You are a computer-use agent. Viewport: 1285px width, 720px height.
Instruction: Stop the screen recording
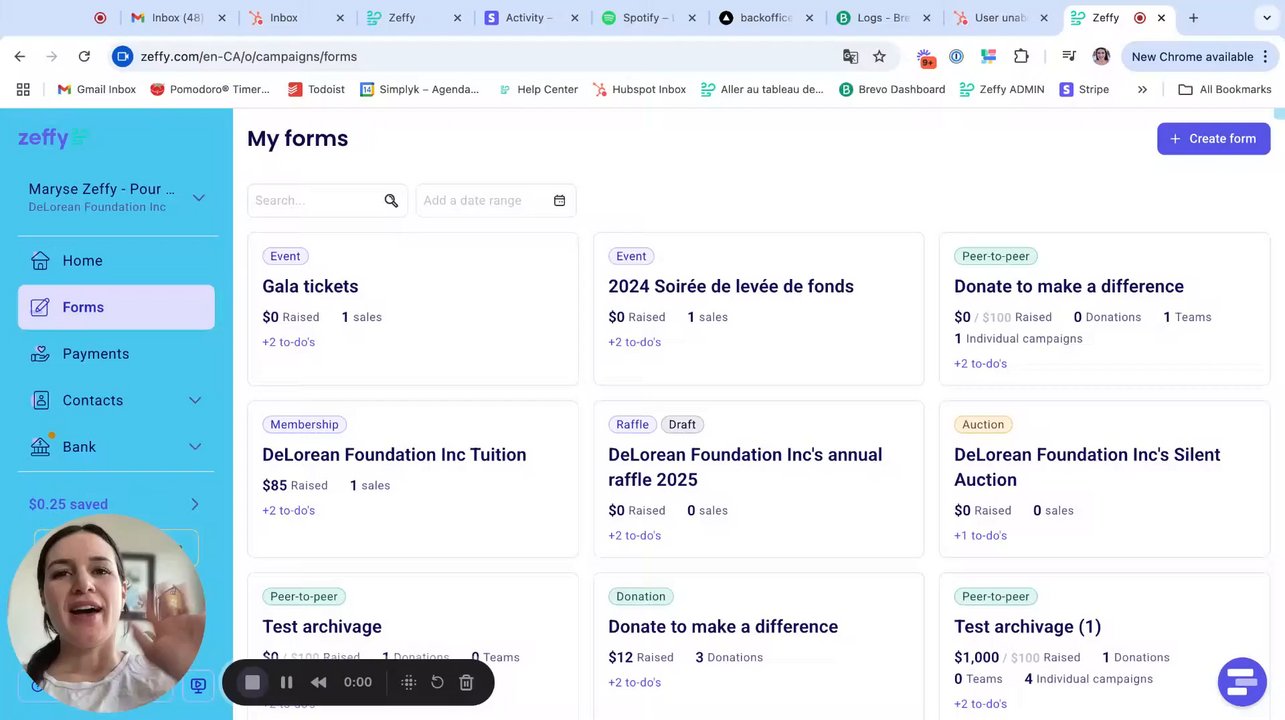click(252, 682)
